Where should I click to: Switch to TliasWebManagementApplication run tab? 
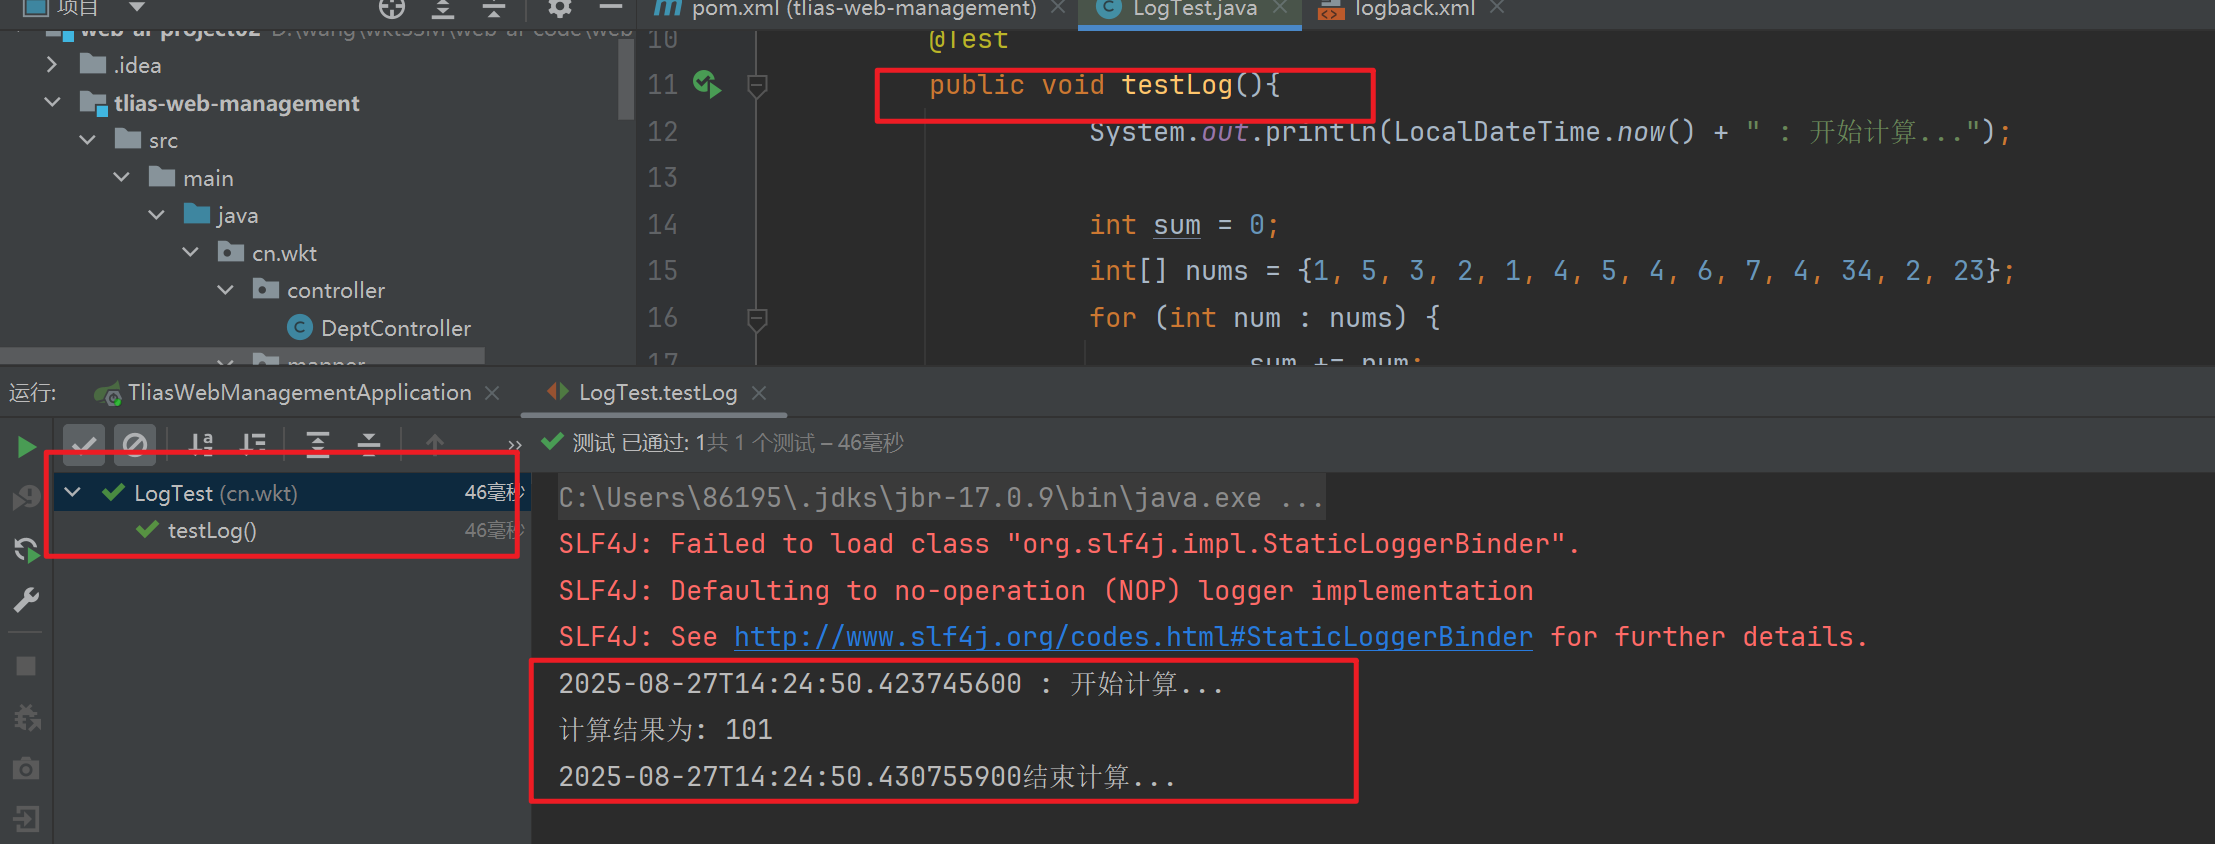[x=299, y=393]
